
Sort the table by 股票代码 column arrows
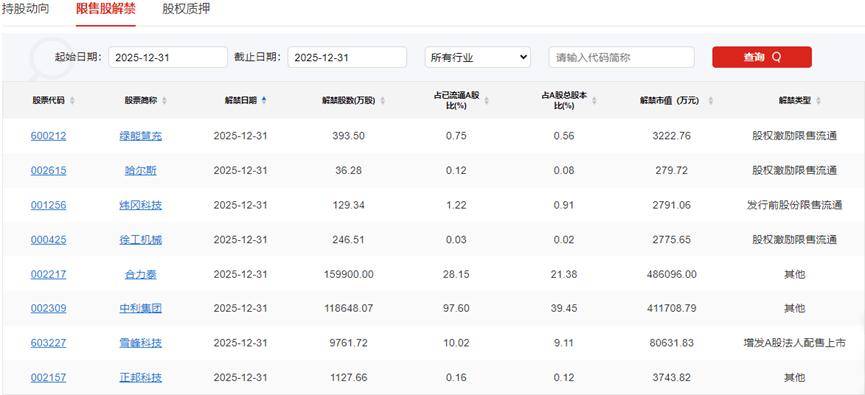(72, 100)
